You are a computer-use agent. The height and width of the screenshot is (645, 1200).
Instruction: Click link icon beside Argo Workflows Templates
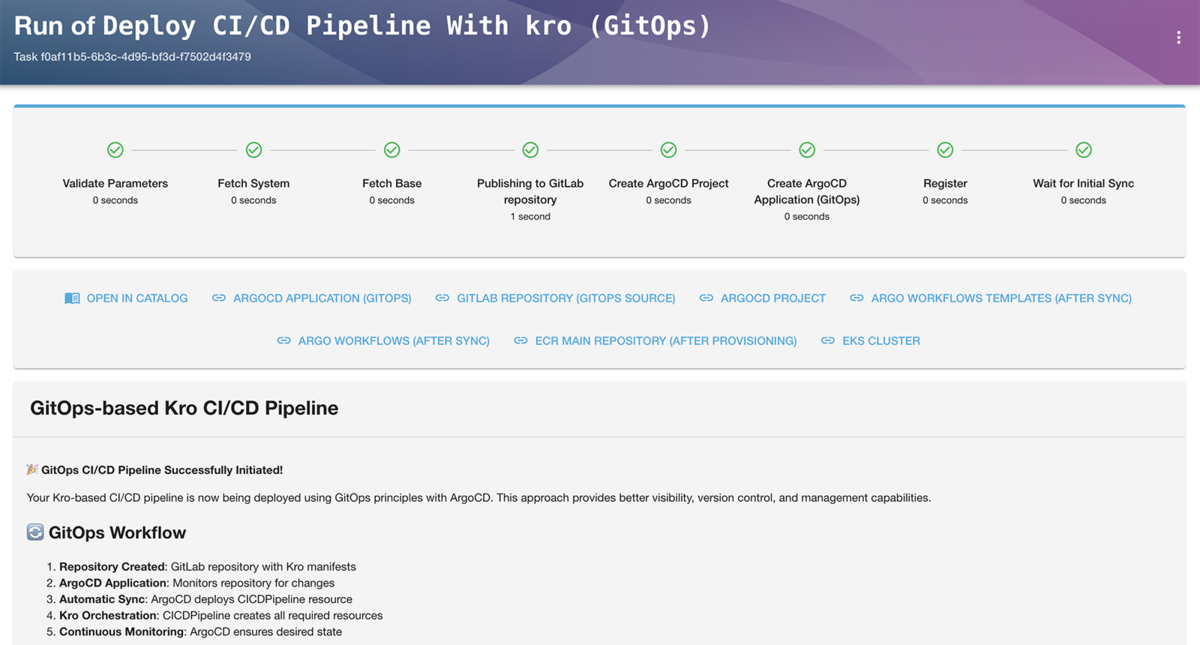pyautogui.click(x=856, y=298)
